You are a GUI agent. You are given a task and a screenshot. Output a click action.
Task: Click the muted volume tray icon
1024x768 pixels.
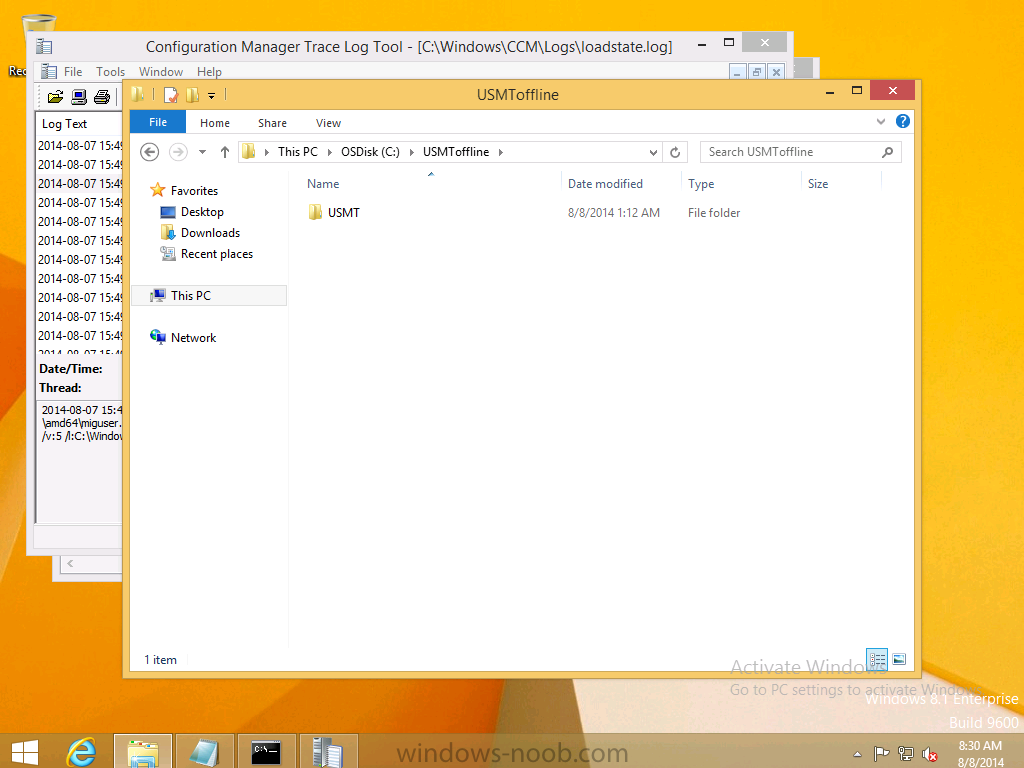(x=930, y=754)
